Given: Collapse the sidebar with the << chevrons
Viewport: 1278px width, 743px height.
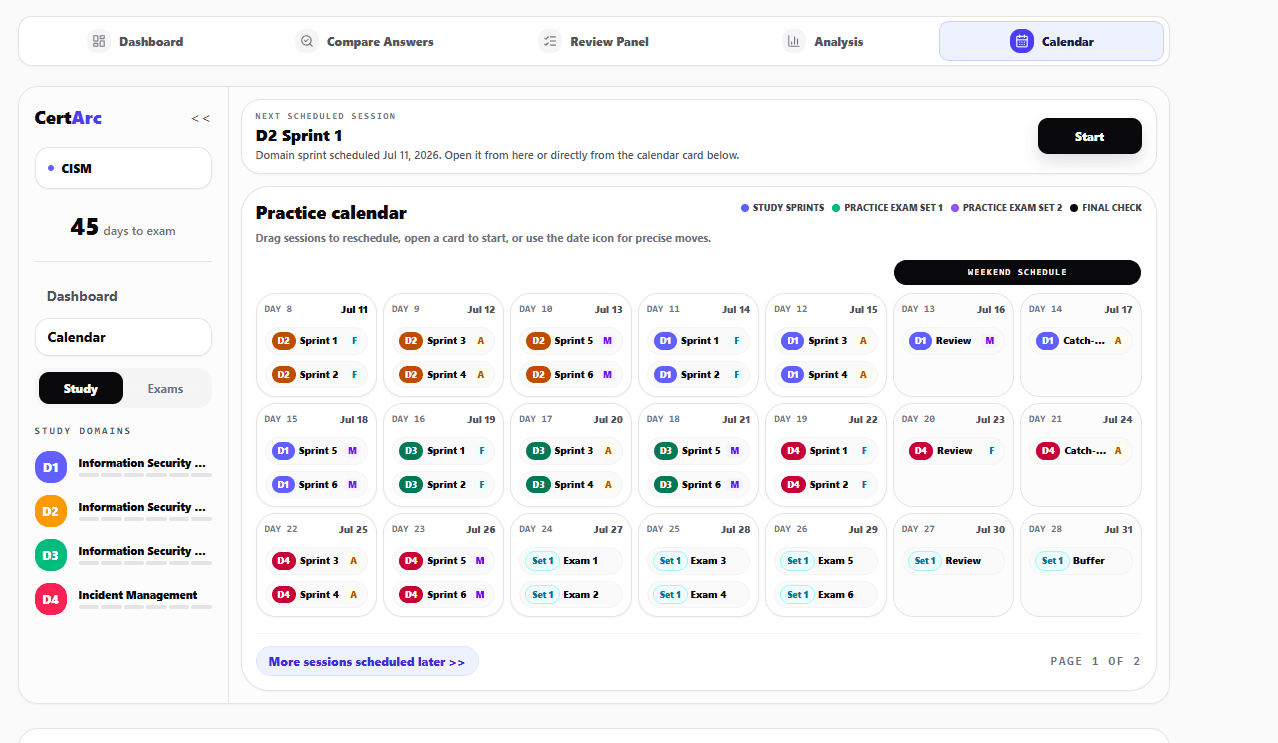Looking at the screenshot, I should 201,118.
